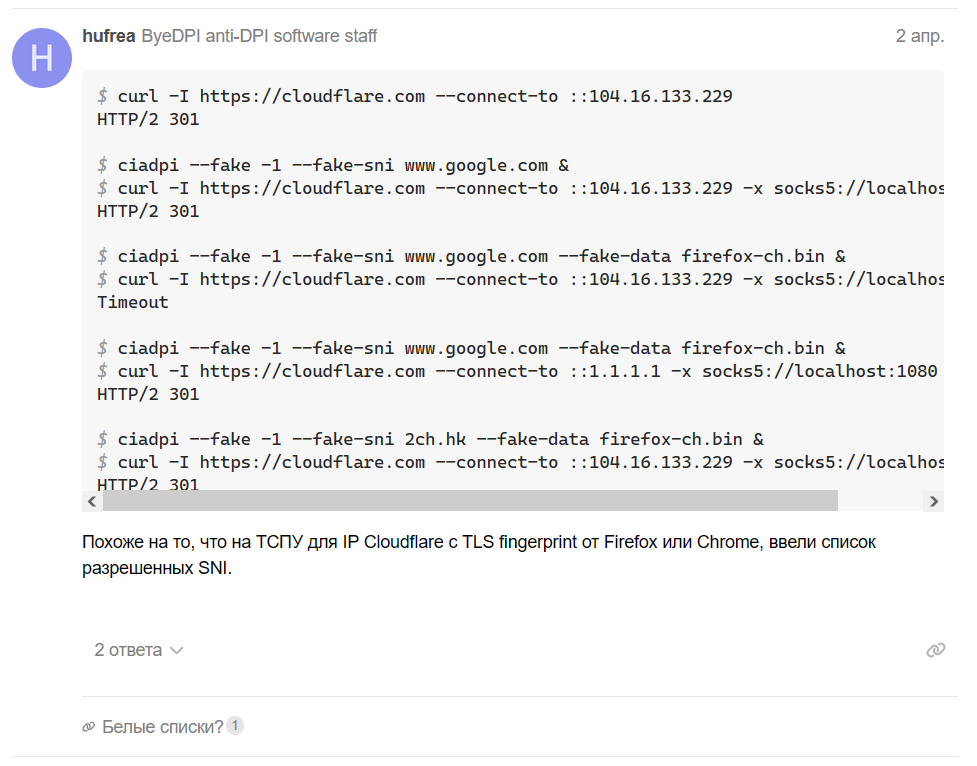Click the paragraph starting Похоже на то
The height and width of the screenshot is (766, 977).
[479, 555]
